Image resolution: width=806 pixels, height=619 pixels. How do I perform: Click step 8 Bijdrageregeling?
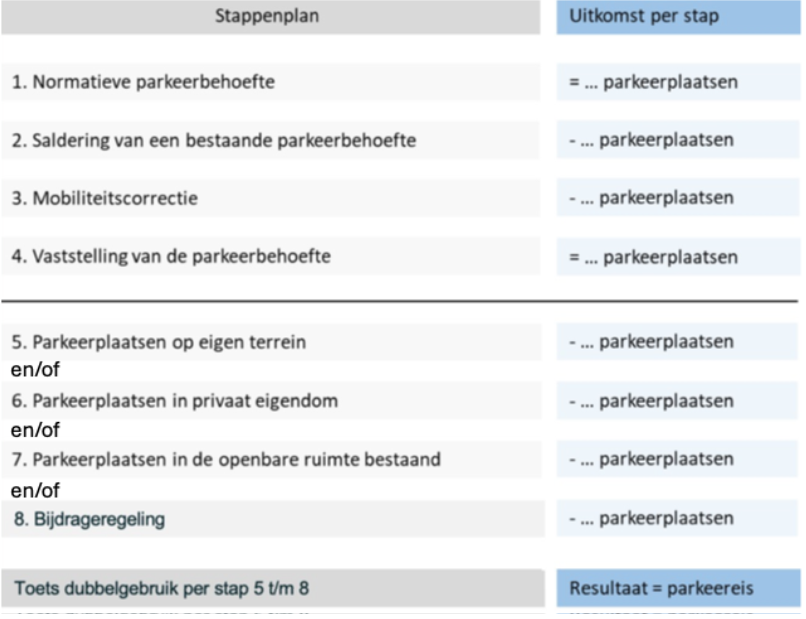click(x=271, y=519)
